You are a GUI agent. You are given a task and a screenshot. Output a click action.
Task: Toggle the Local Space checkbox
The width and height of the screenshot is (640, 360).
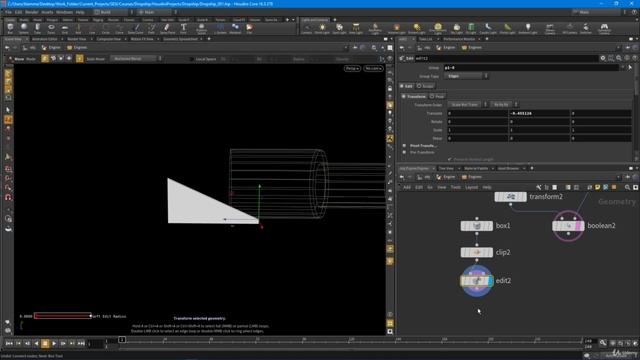point(191,59)
